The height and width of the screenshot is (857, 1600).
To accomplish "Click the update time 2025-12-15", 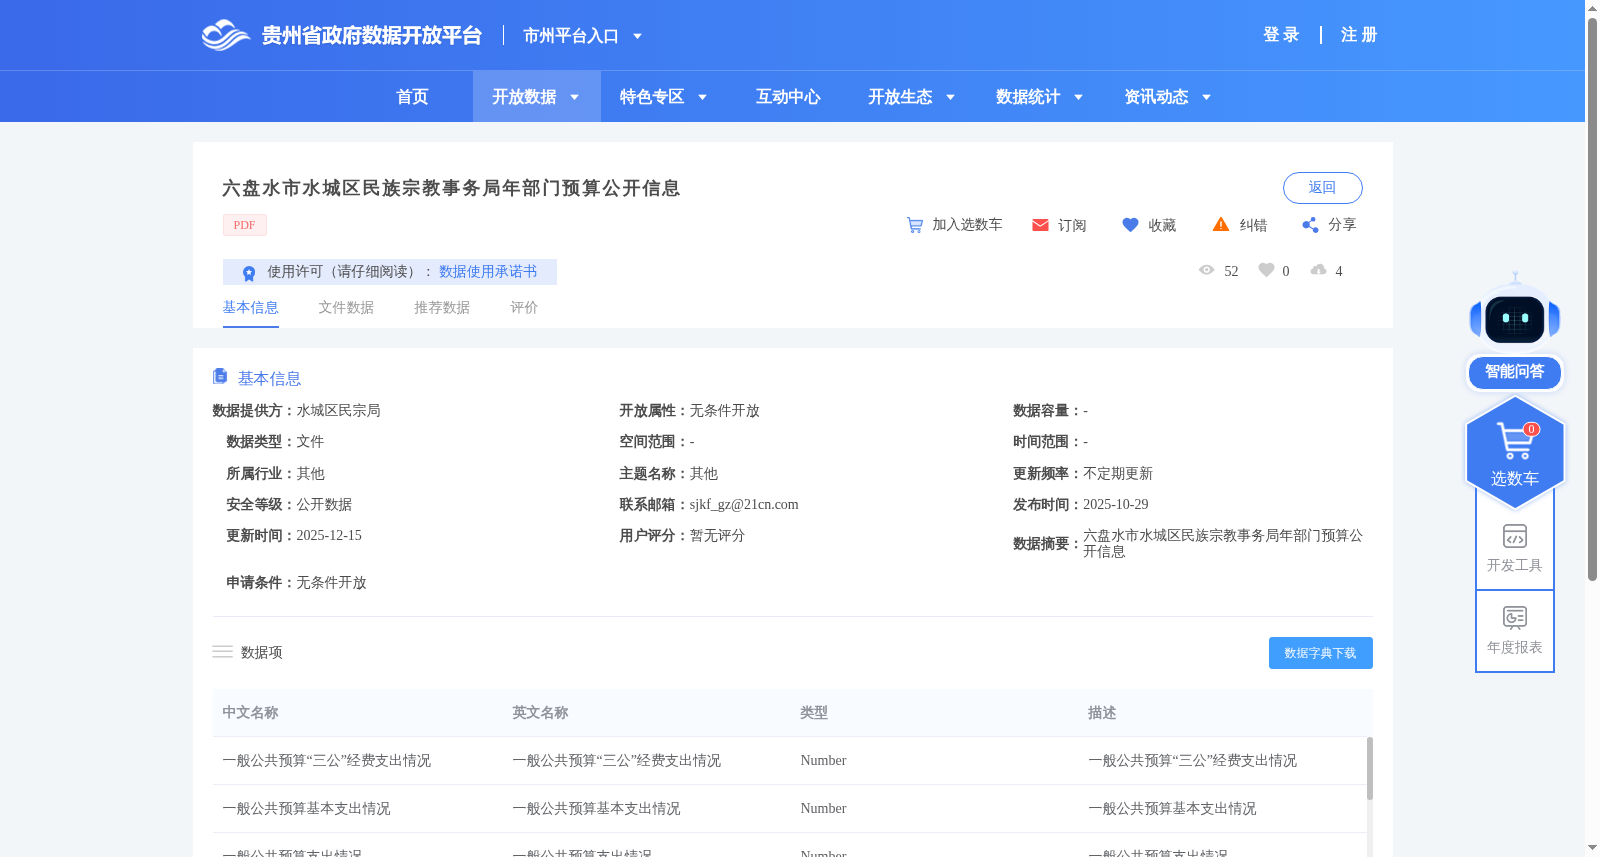I will tap(329, 536).
